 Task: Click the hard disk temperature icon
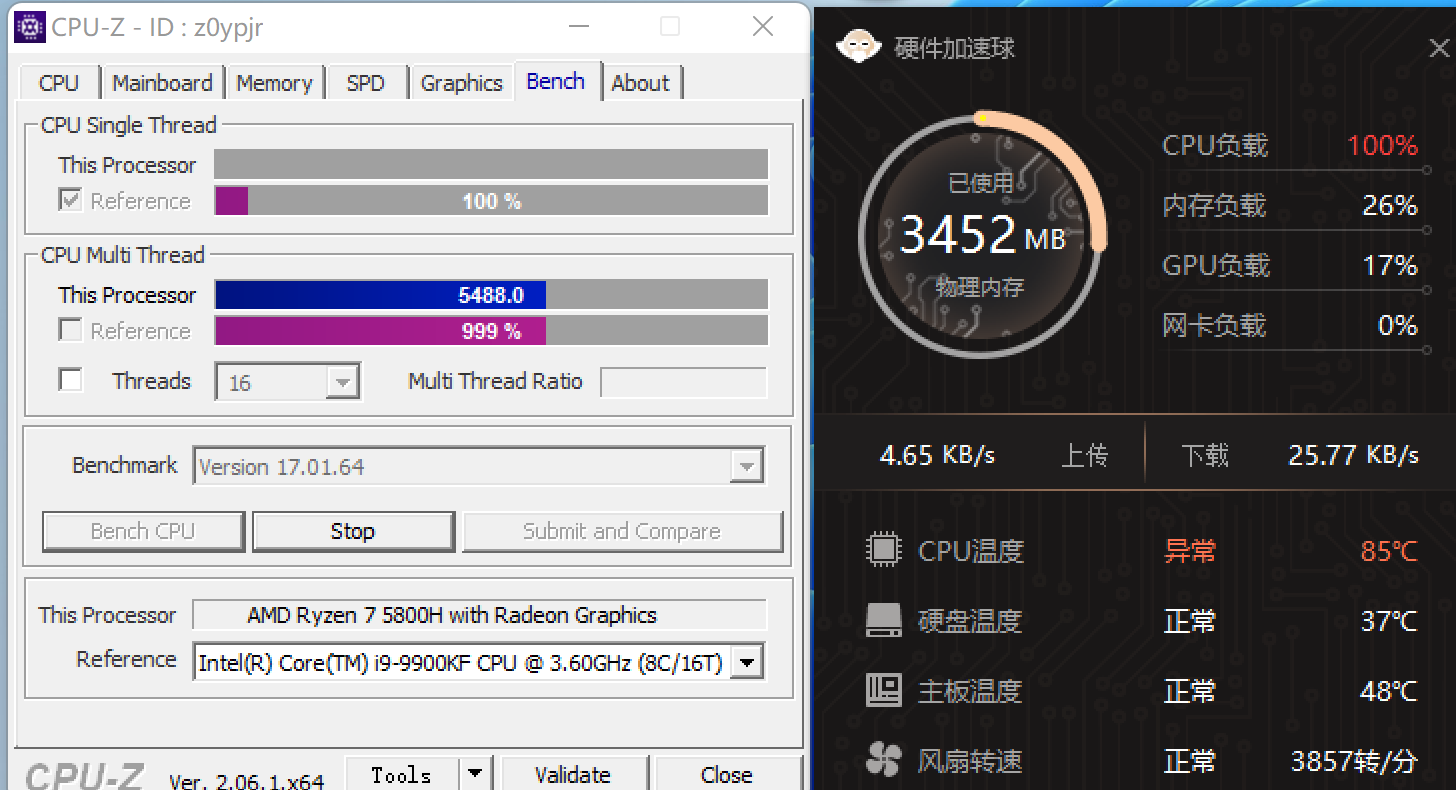coord(883,621)
